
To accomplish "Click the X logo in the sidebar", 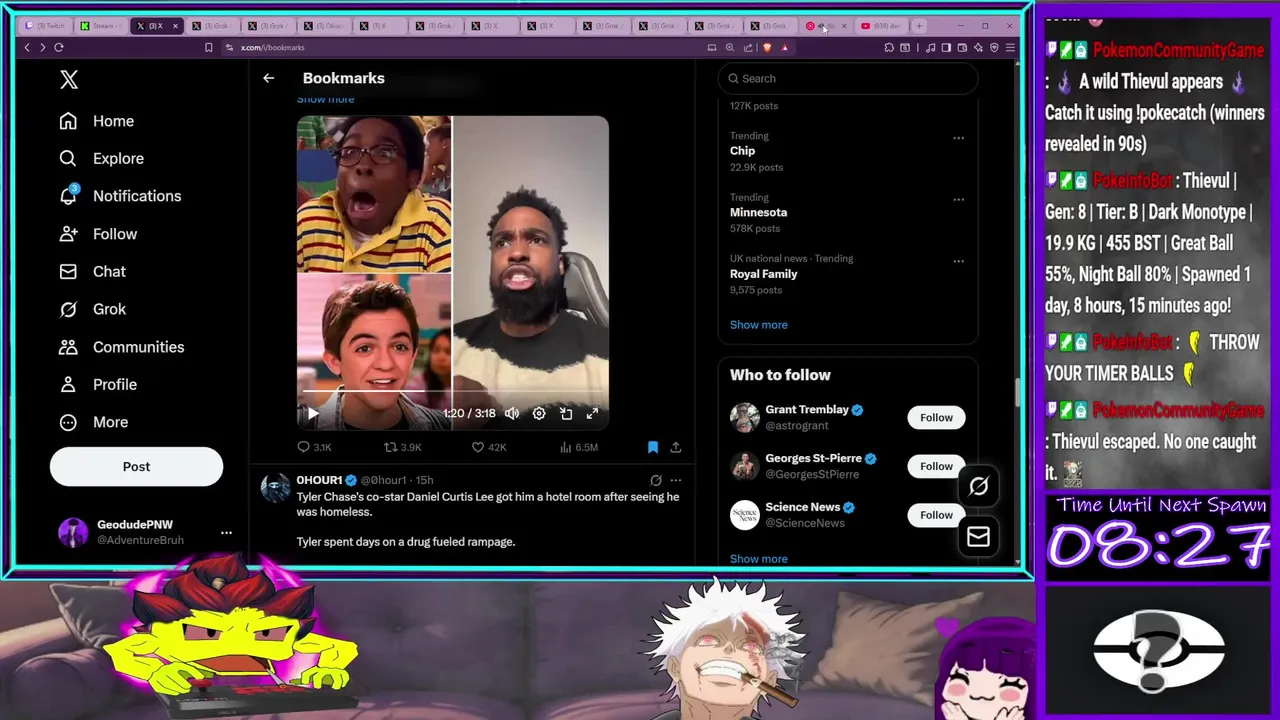I will [69, 80].
